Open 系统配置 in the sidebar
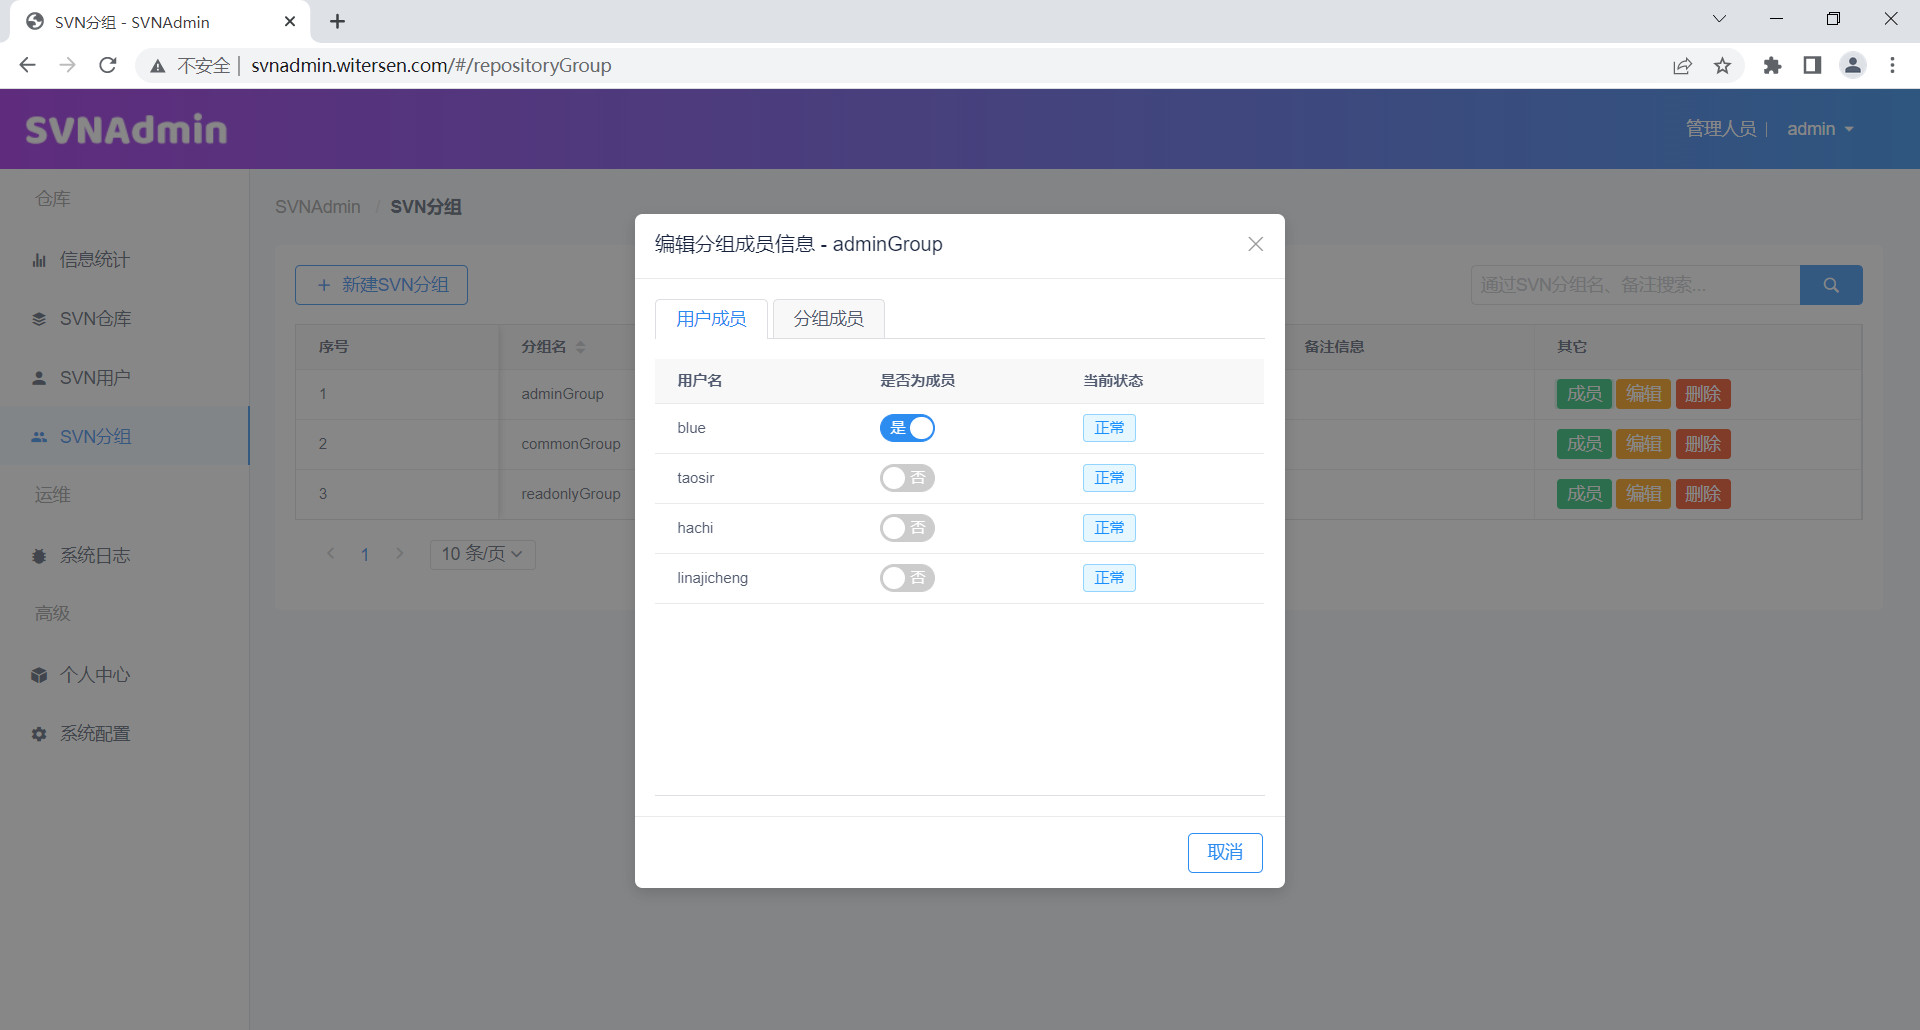The height and width of the screenshot is (1030, 1920). point(124,734)
